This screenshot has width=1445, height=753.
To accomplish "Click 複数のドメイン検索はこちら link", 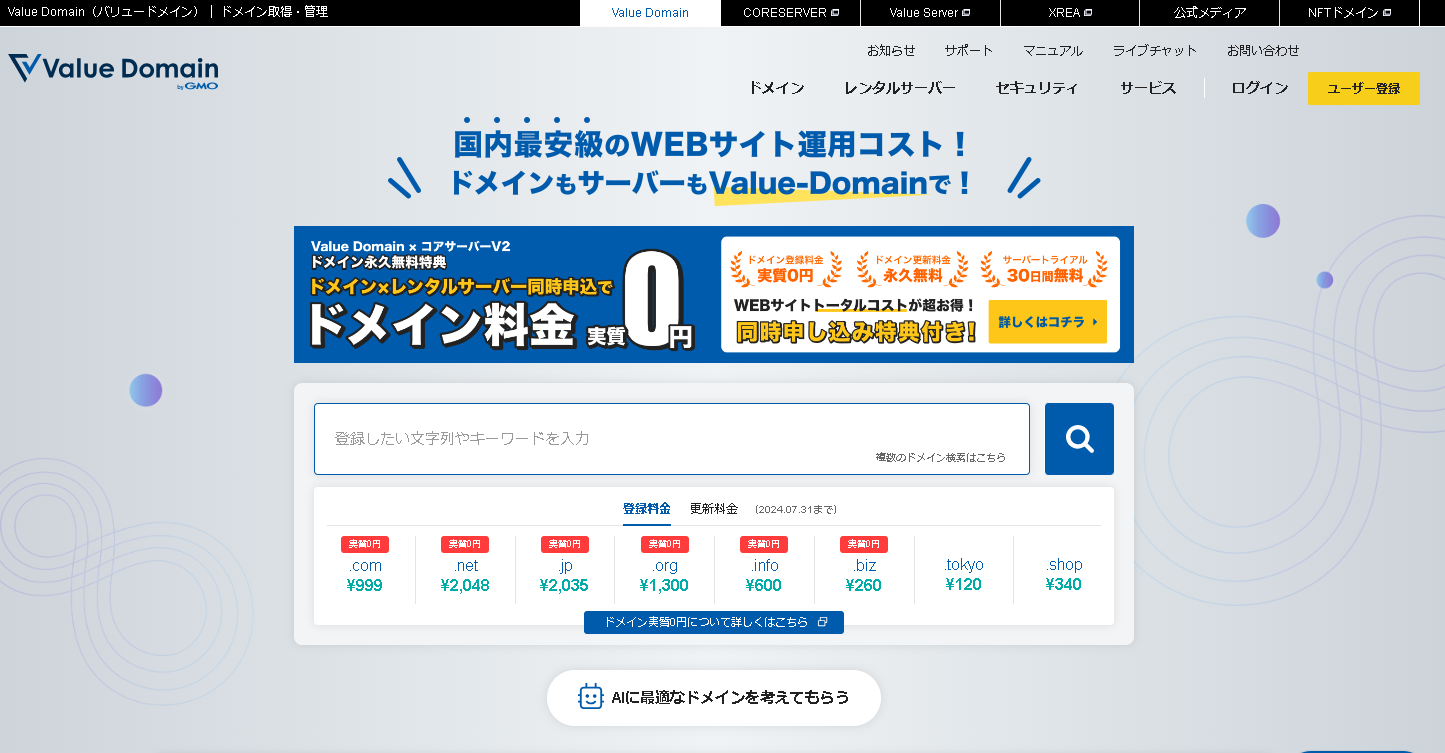I will click(941, 457).
